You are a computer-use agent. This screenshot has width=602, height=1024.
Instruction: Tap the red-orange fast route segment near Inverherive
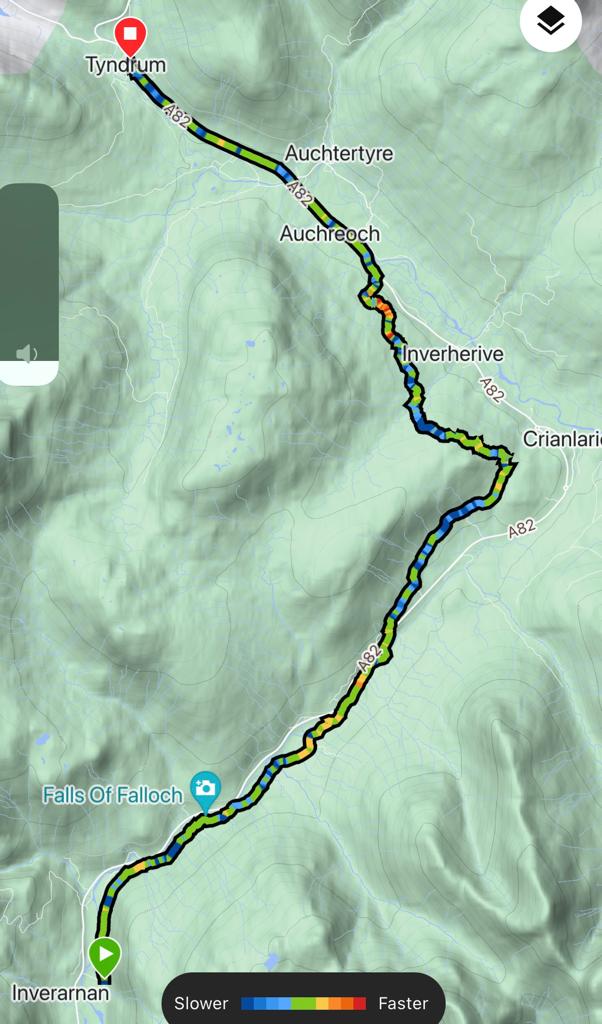point(384,312)
